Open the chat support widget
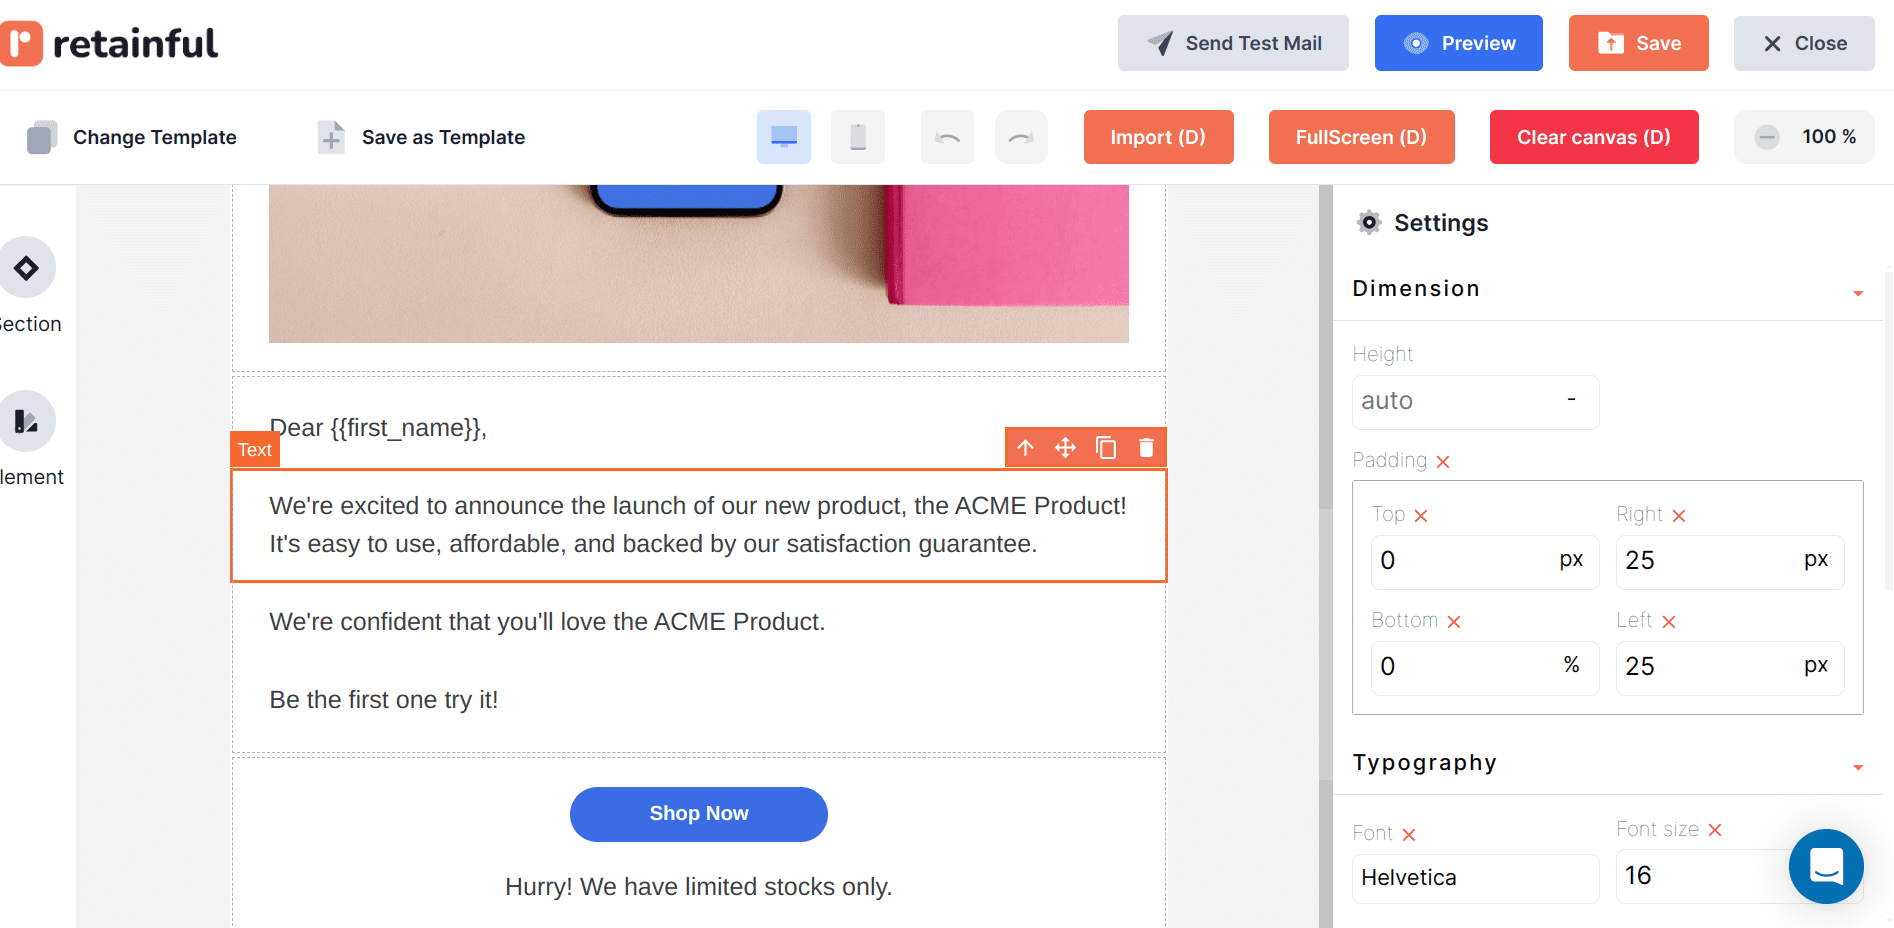 pyautogui.click(x=1826, y=867)
